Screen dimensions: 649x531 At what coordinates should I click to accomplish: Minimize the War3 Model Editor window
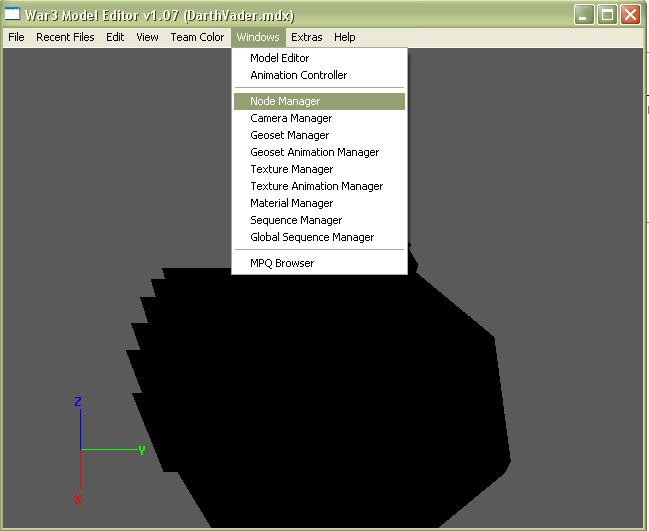[x=584, y=15]
